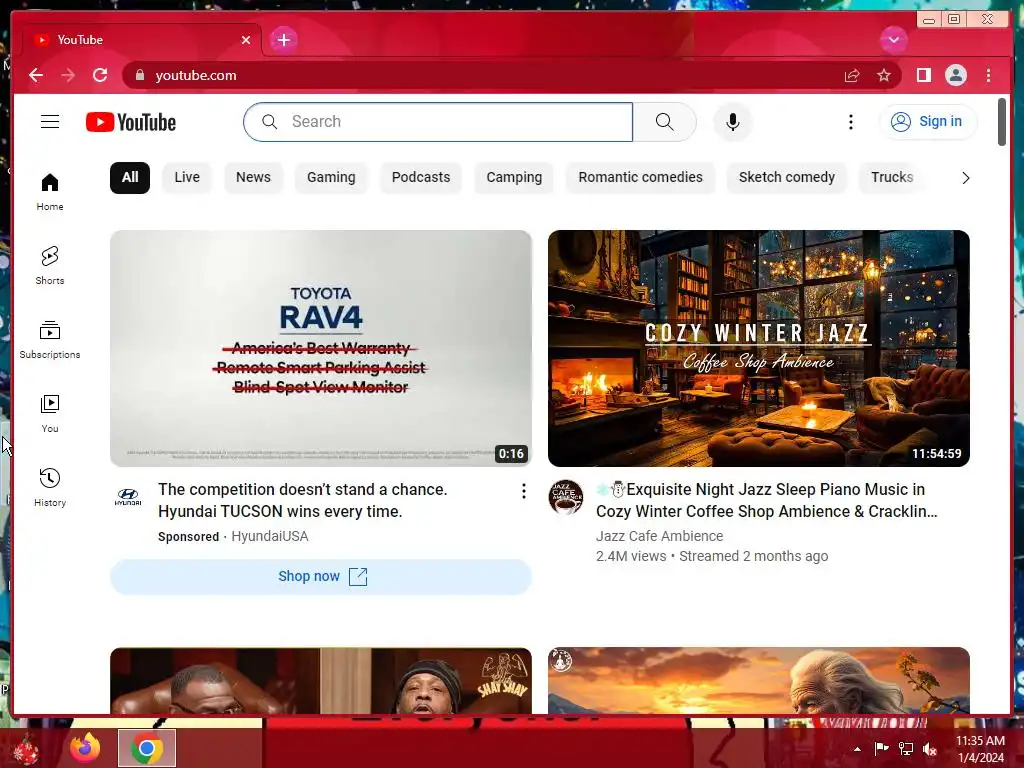Click the page vertical scrollbar

[x=1002, y=122]
